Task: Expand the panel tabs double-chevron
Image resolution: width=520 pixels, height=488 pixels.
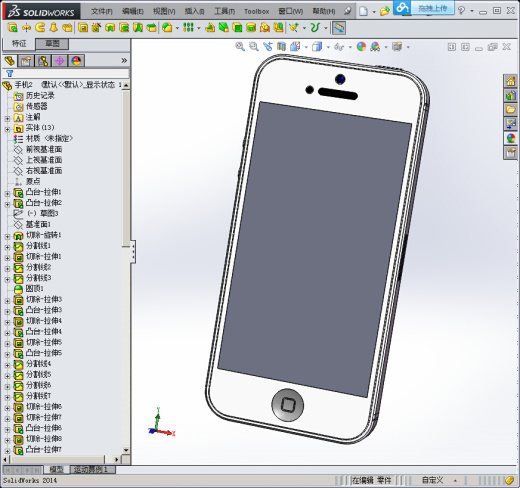Action: click(124, 60)
